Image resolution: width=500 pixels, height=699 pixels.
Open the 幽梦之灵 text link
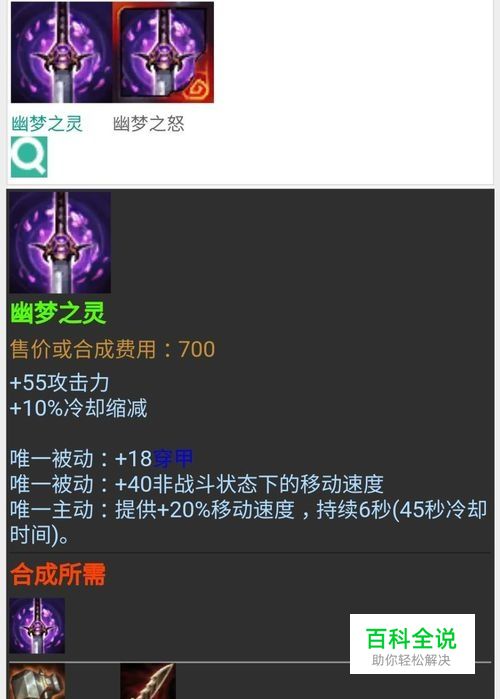point(47,123)
